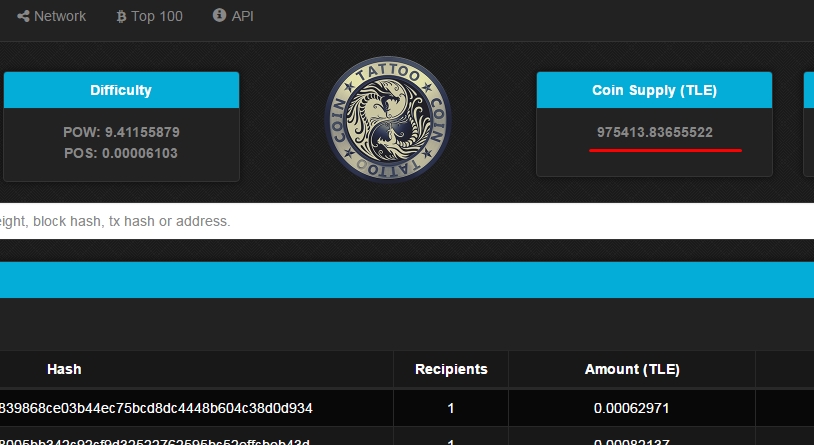Open the Top 100 menu item
Image resolution: width=814 pixels, height=445 pixels.
tap(150, 16)
